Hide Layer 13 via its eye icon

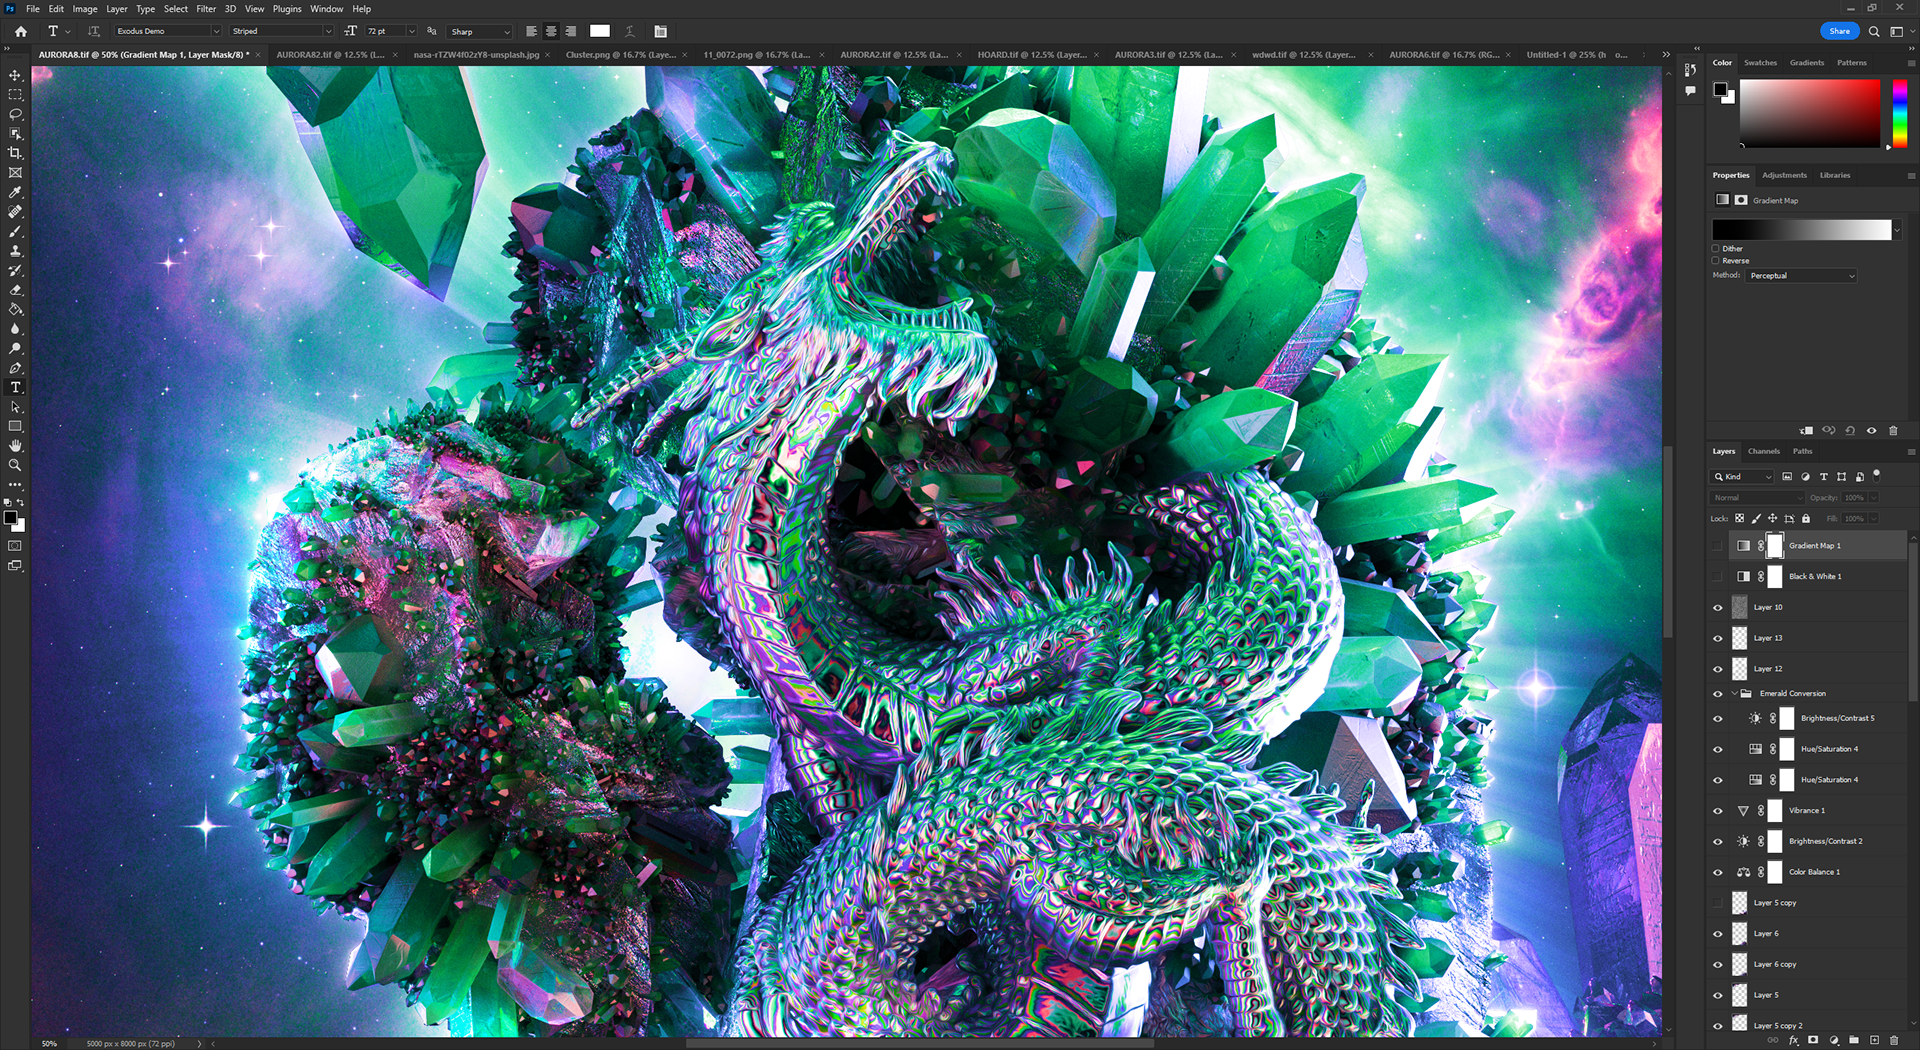pyautogui.click(x=1718, y=639)
